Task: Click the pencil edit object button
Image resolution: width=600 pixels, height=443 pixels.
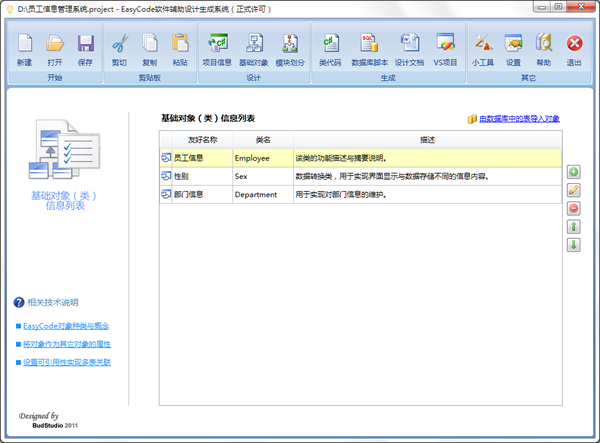Action: (573, 190)
